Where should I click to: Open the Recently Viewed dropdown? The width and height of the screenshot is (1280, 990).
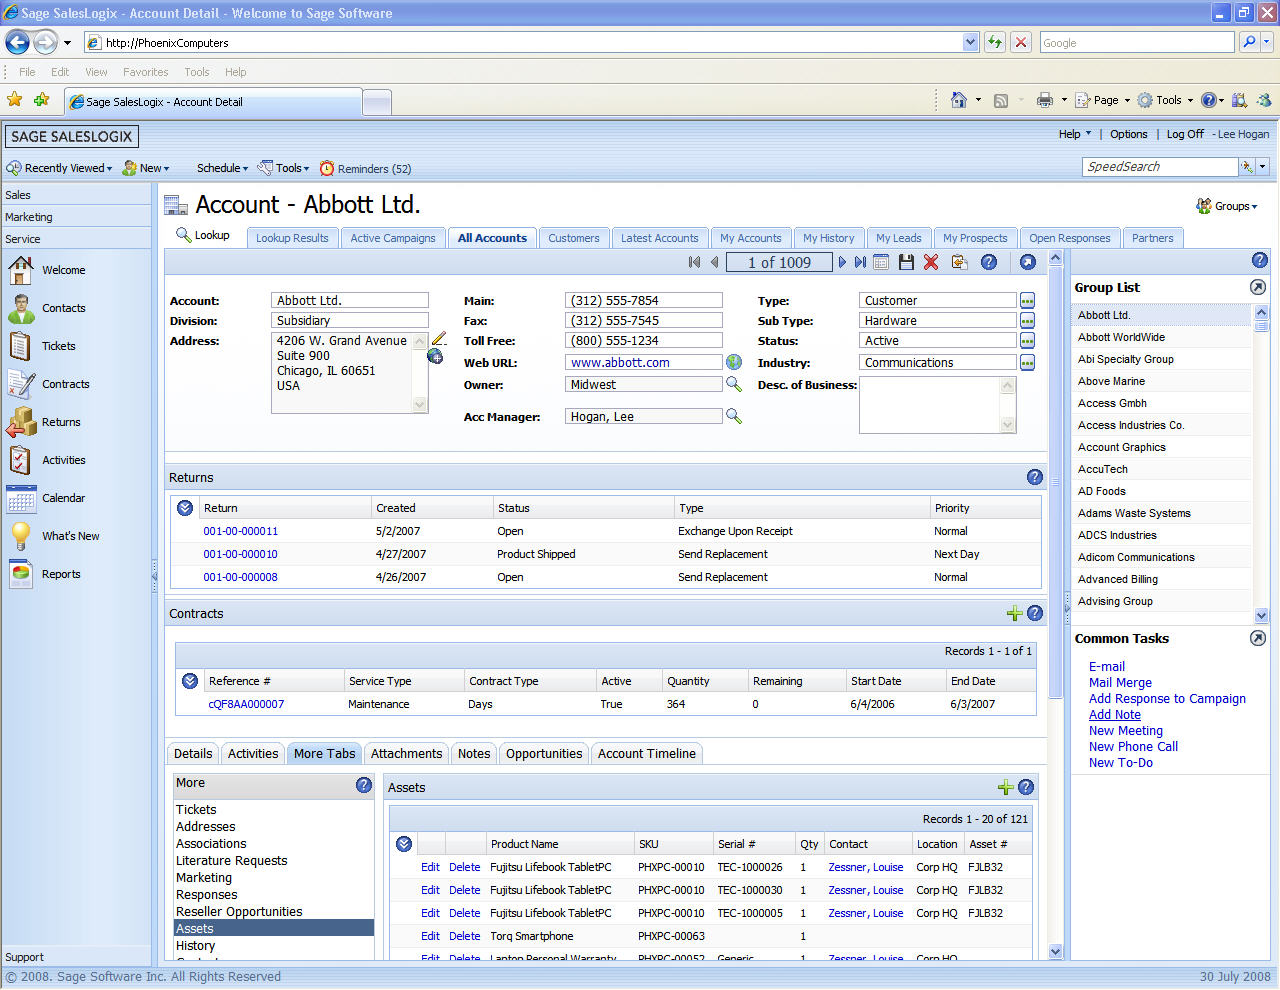click(60, 168)
